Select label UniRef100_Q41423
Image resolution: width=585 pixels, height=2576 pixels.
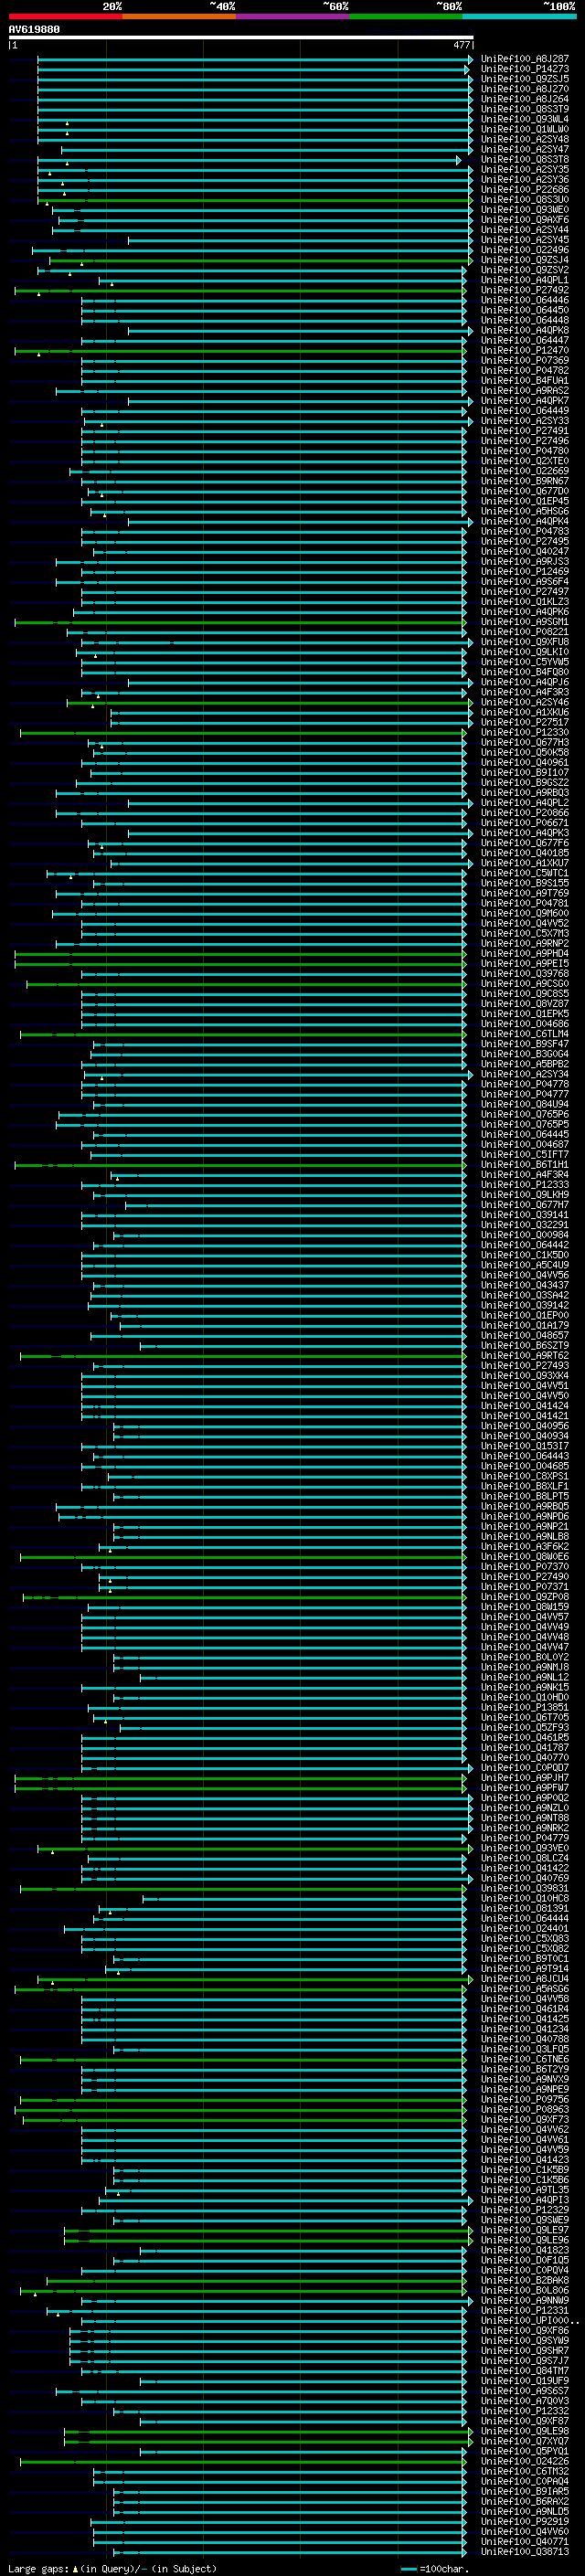point(525,2160)
